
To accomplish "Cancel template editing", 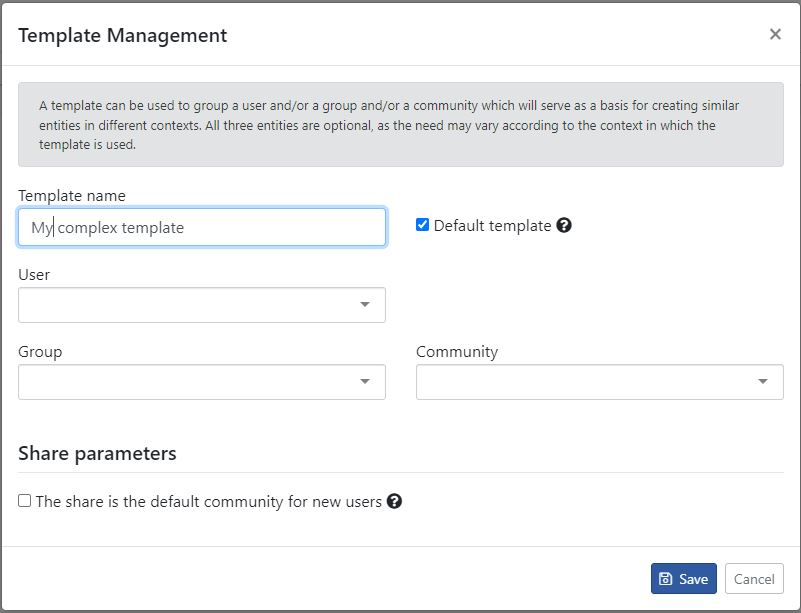I will pos(754,579).
